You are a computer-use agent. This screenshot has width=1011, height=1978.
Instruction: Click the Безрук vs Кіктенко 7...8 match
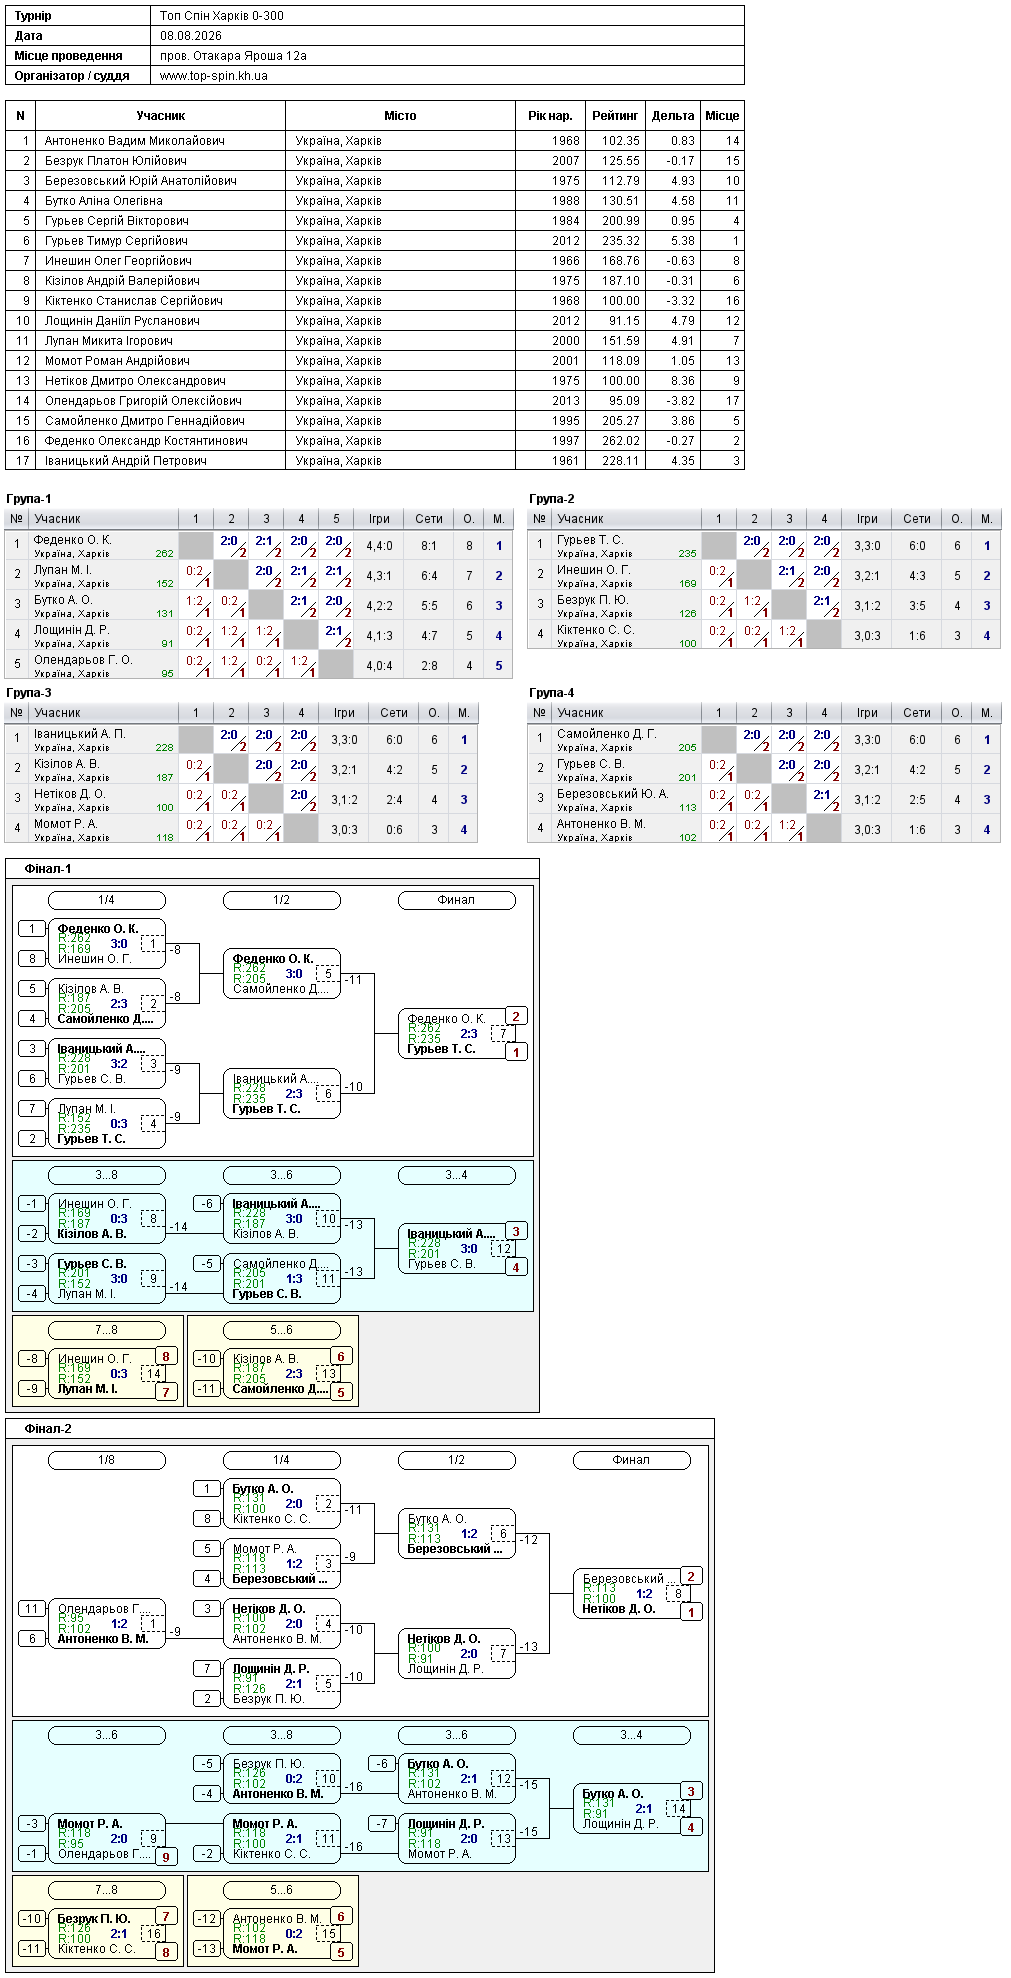[107, 1934]
